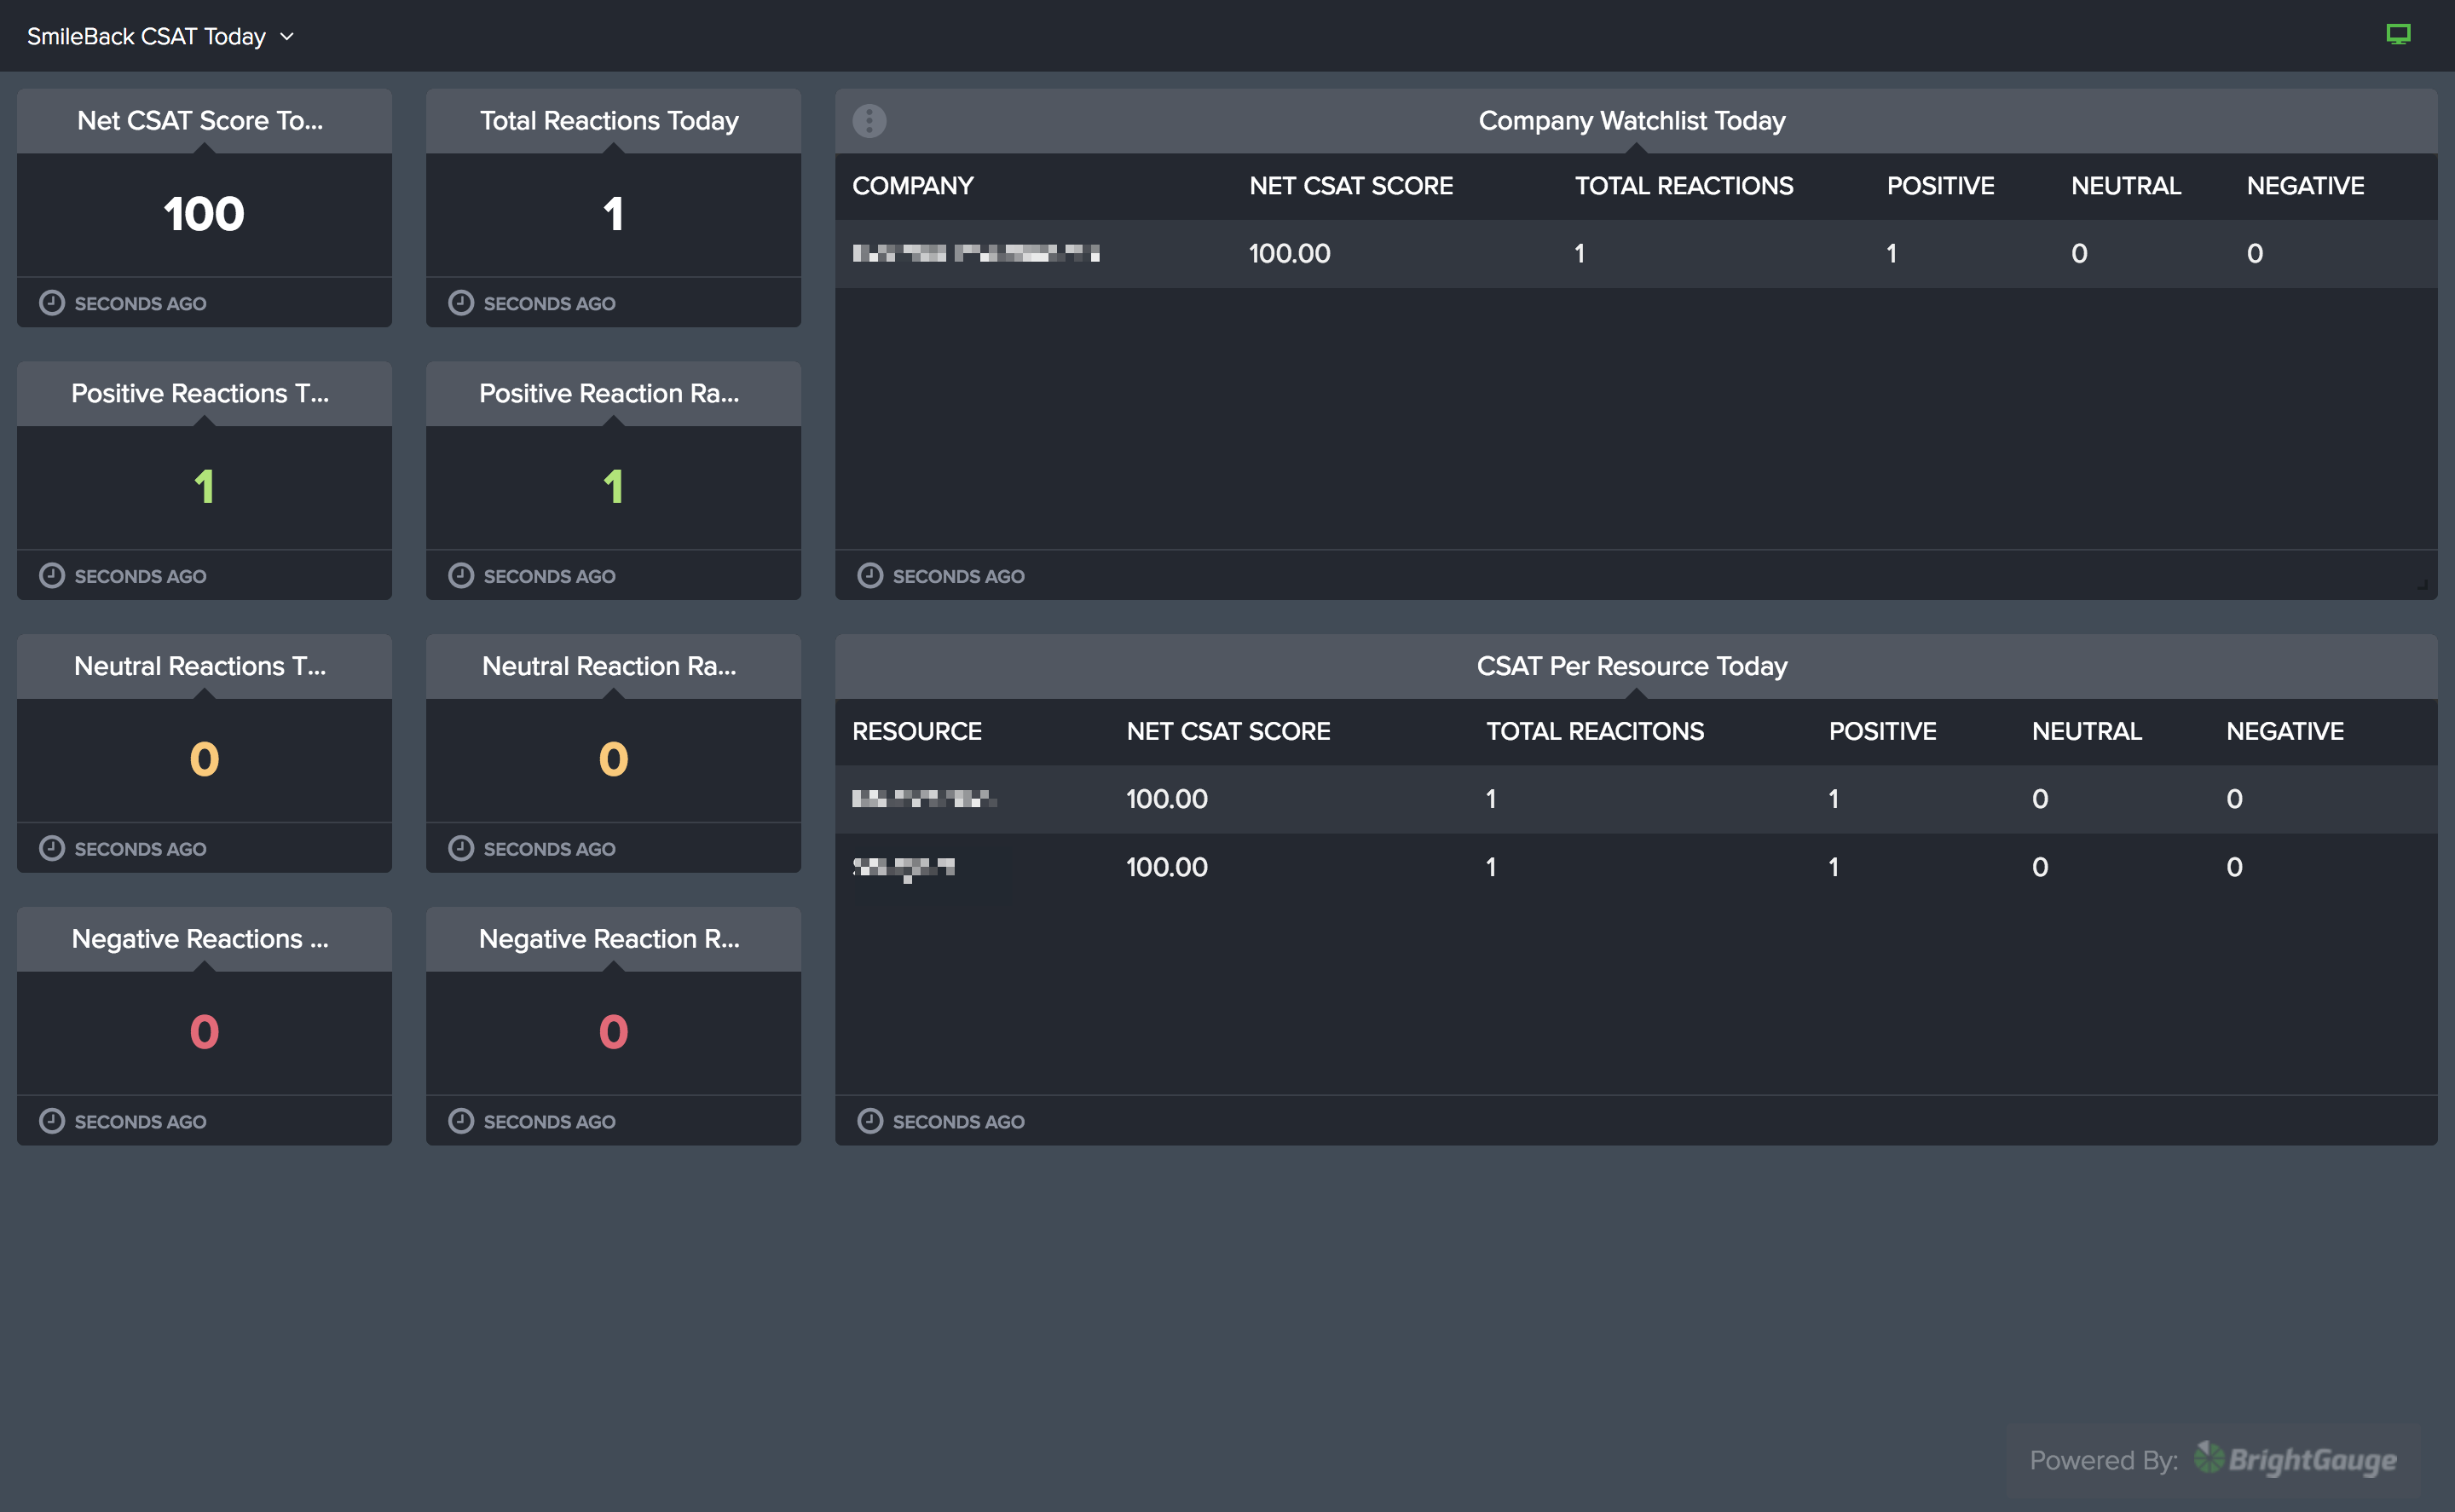Click the red Negative Reaction R... value

pos(613,1033)
